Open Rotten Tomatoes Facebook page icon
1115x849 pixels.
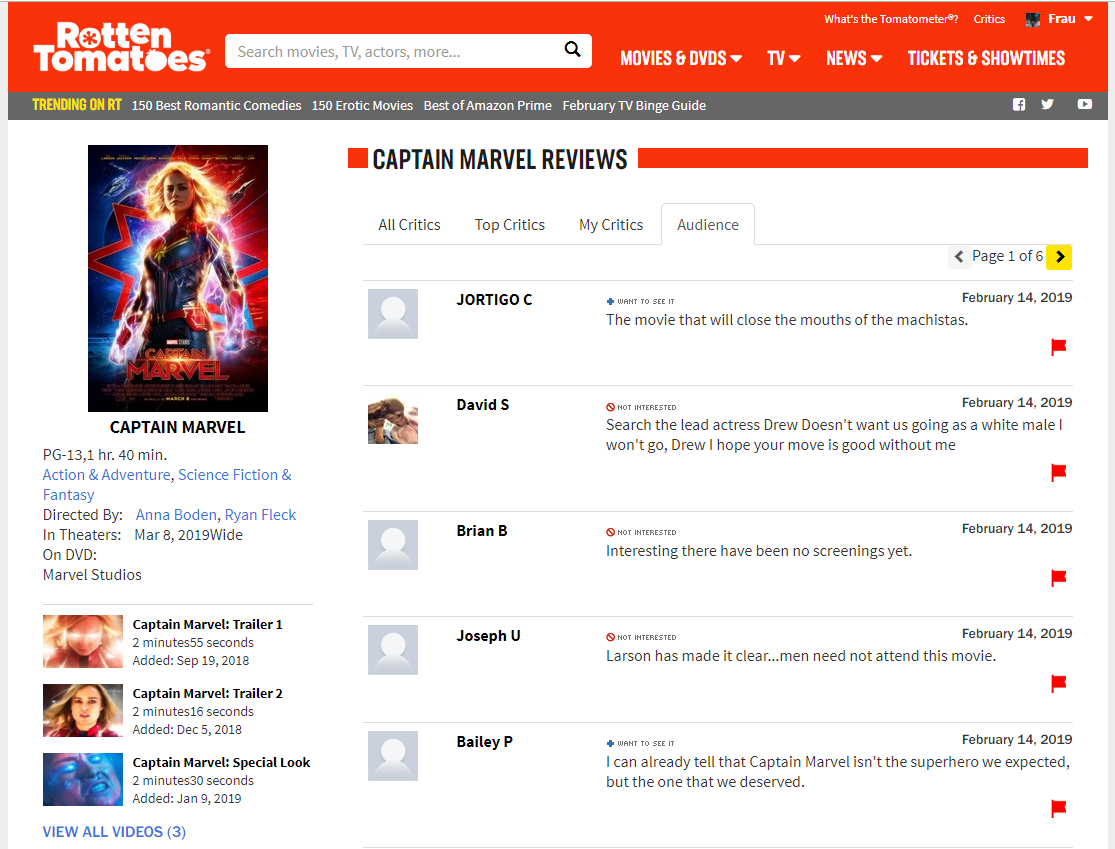tap(1019, 105)
